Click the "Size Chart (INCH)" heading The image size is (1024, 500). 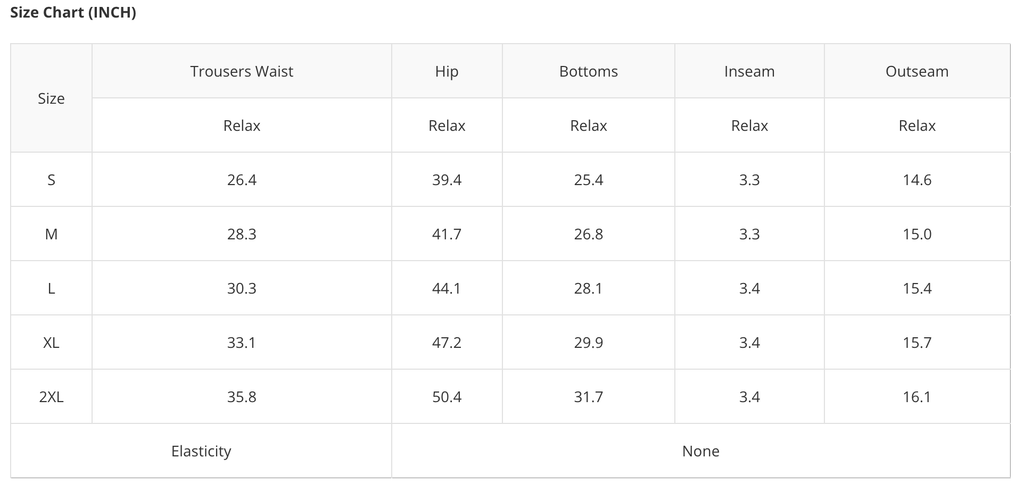(72, 13)
